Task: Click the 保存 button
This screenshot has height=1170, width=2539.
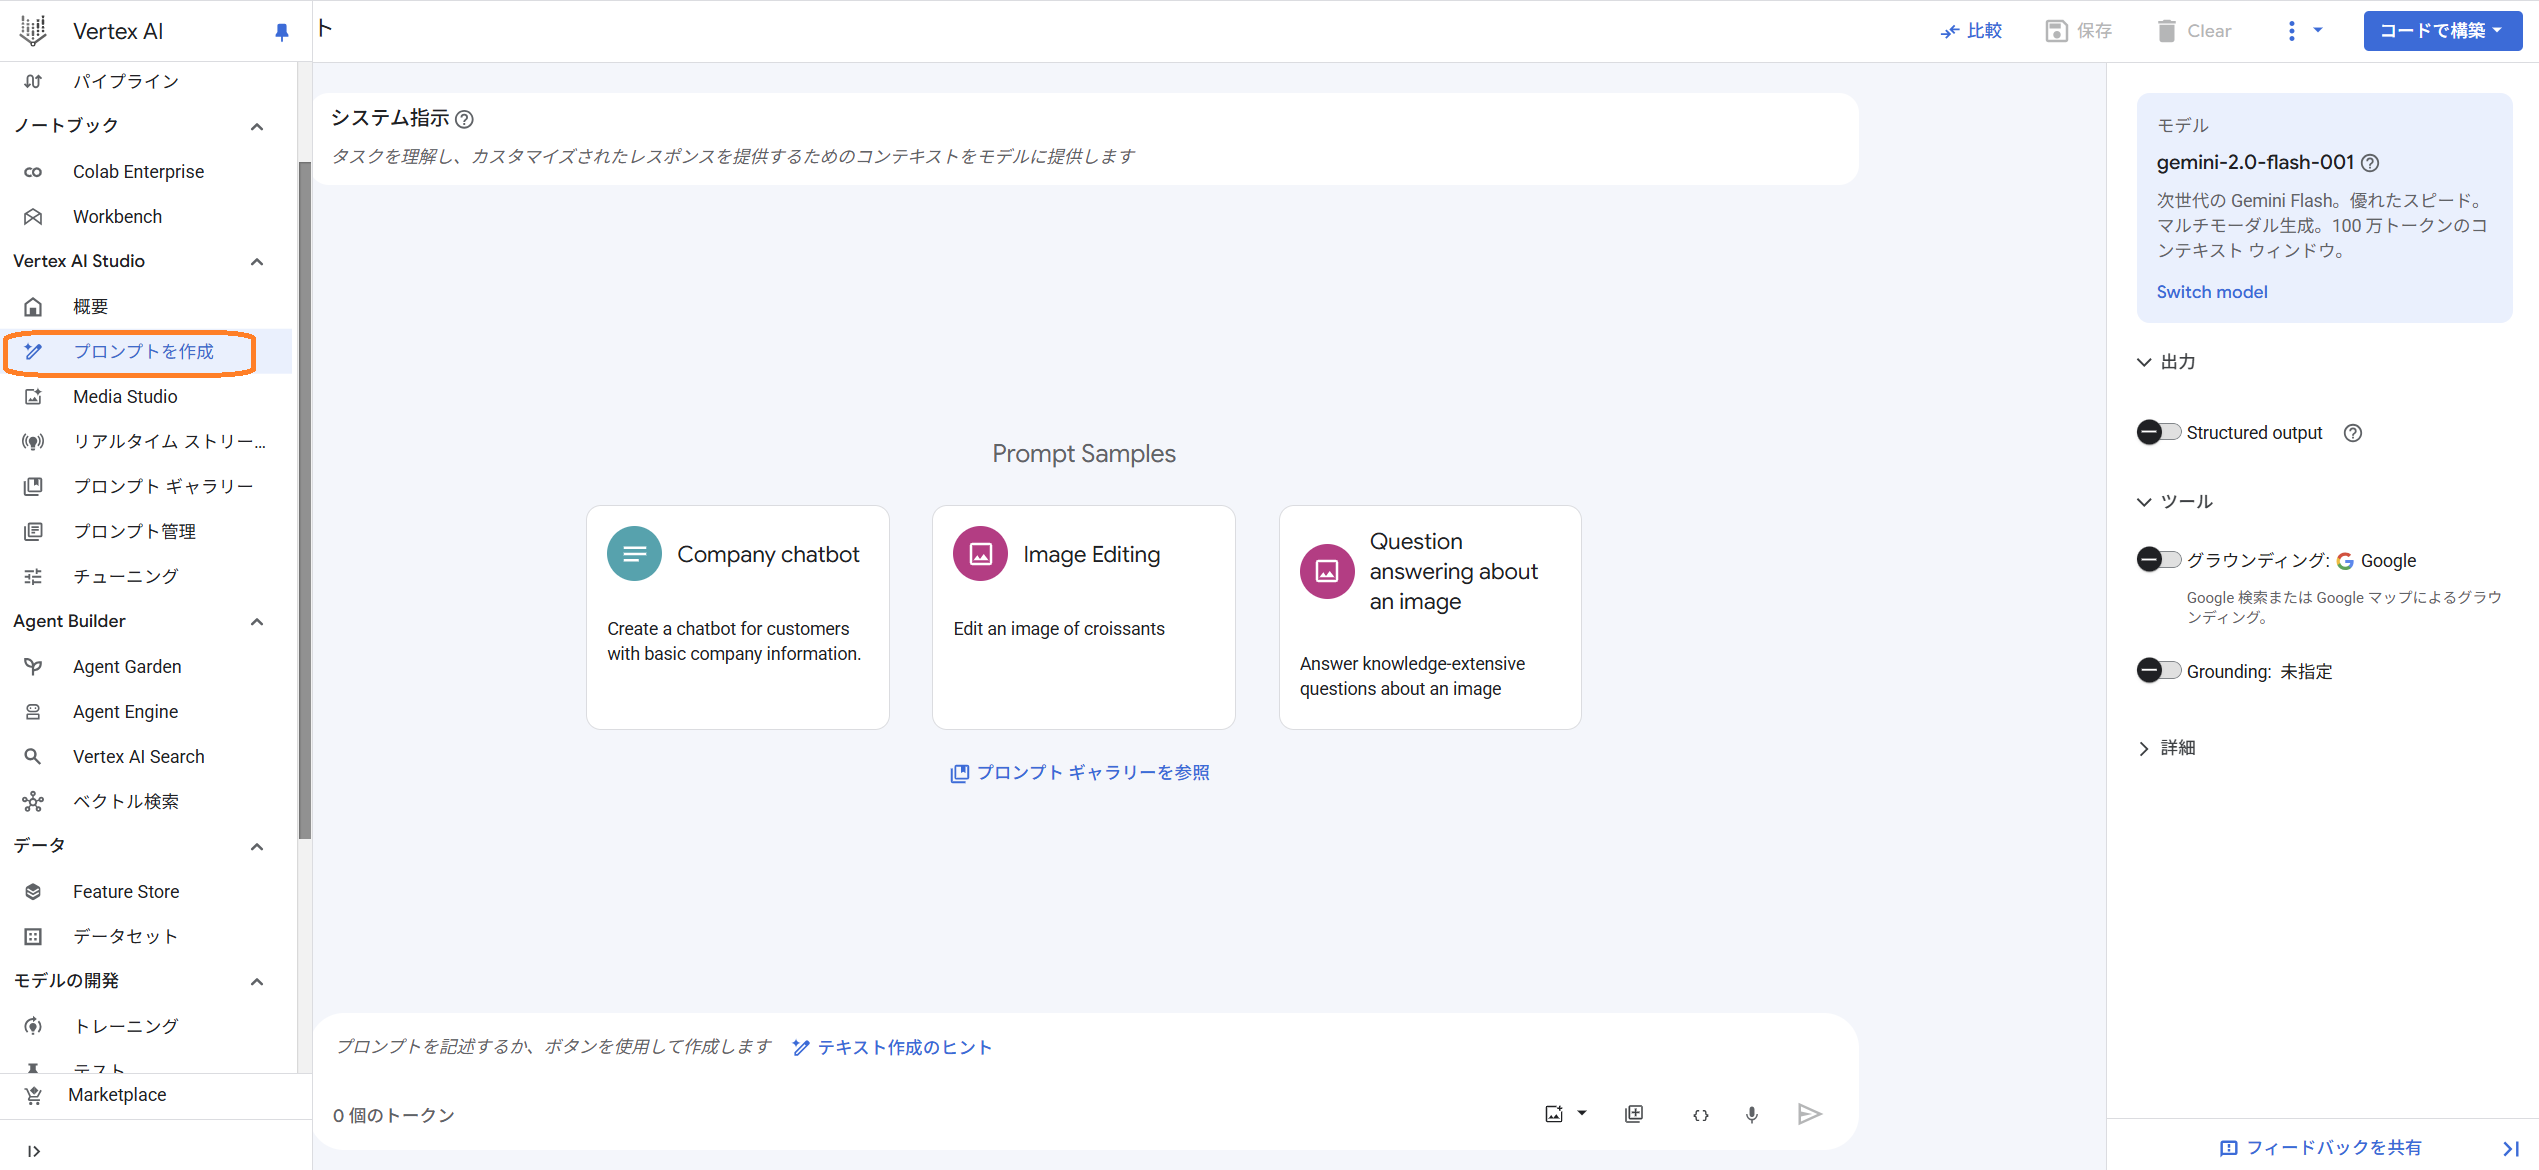Action: click(2079, 31)
